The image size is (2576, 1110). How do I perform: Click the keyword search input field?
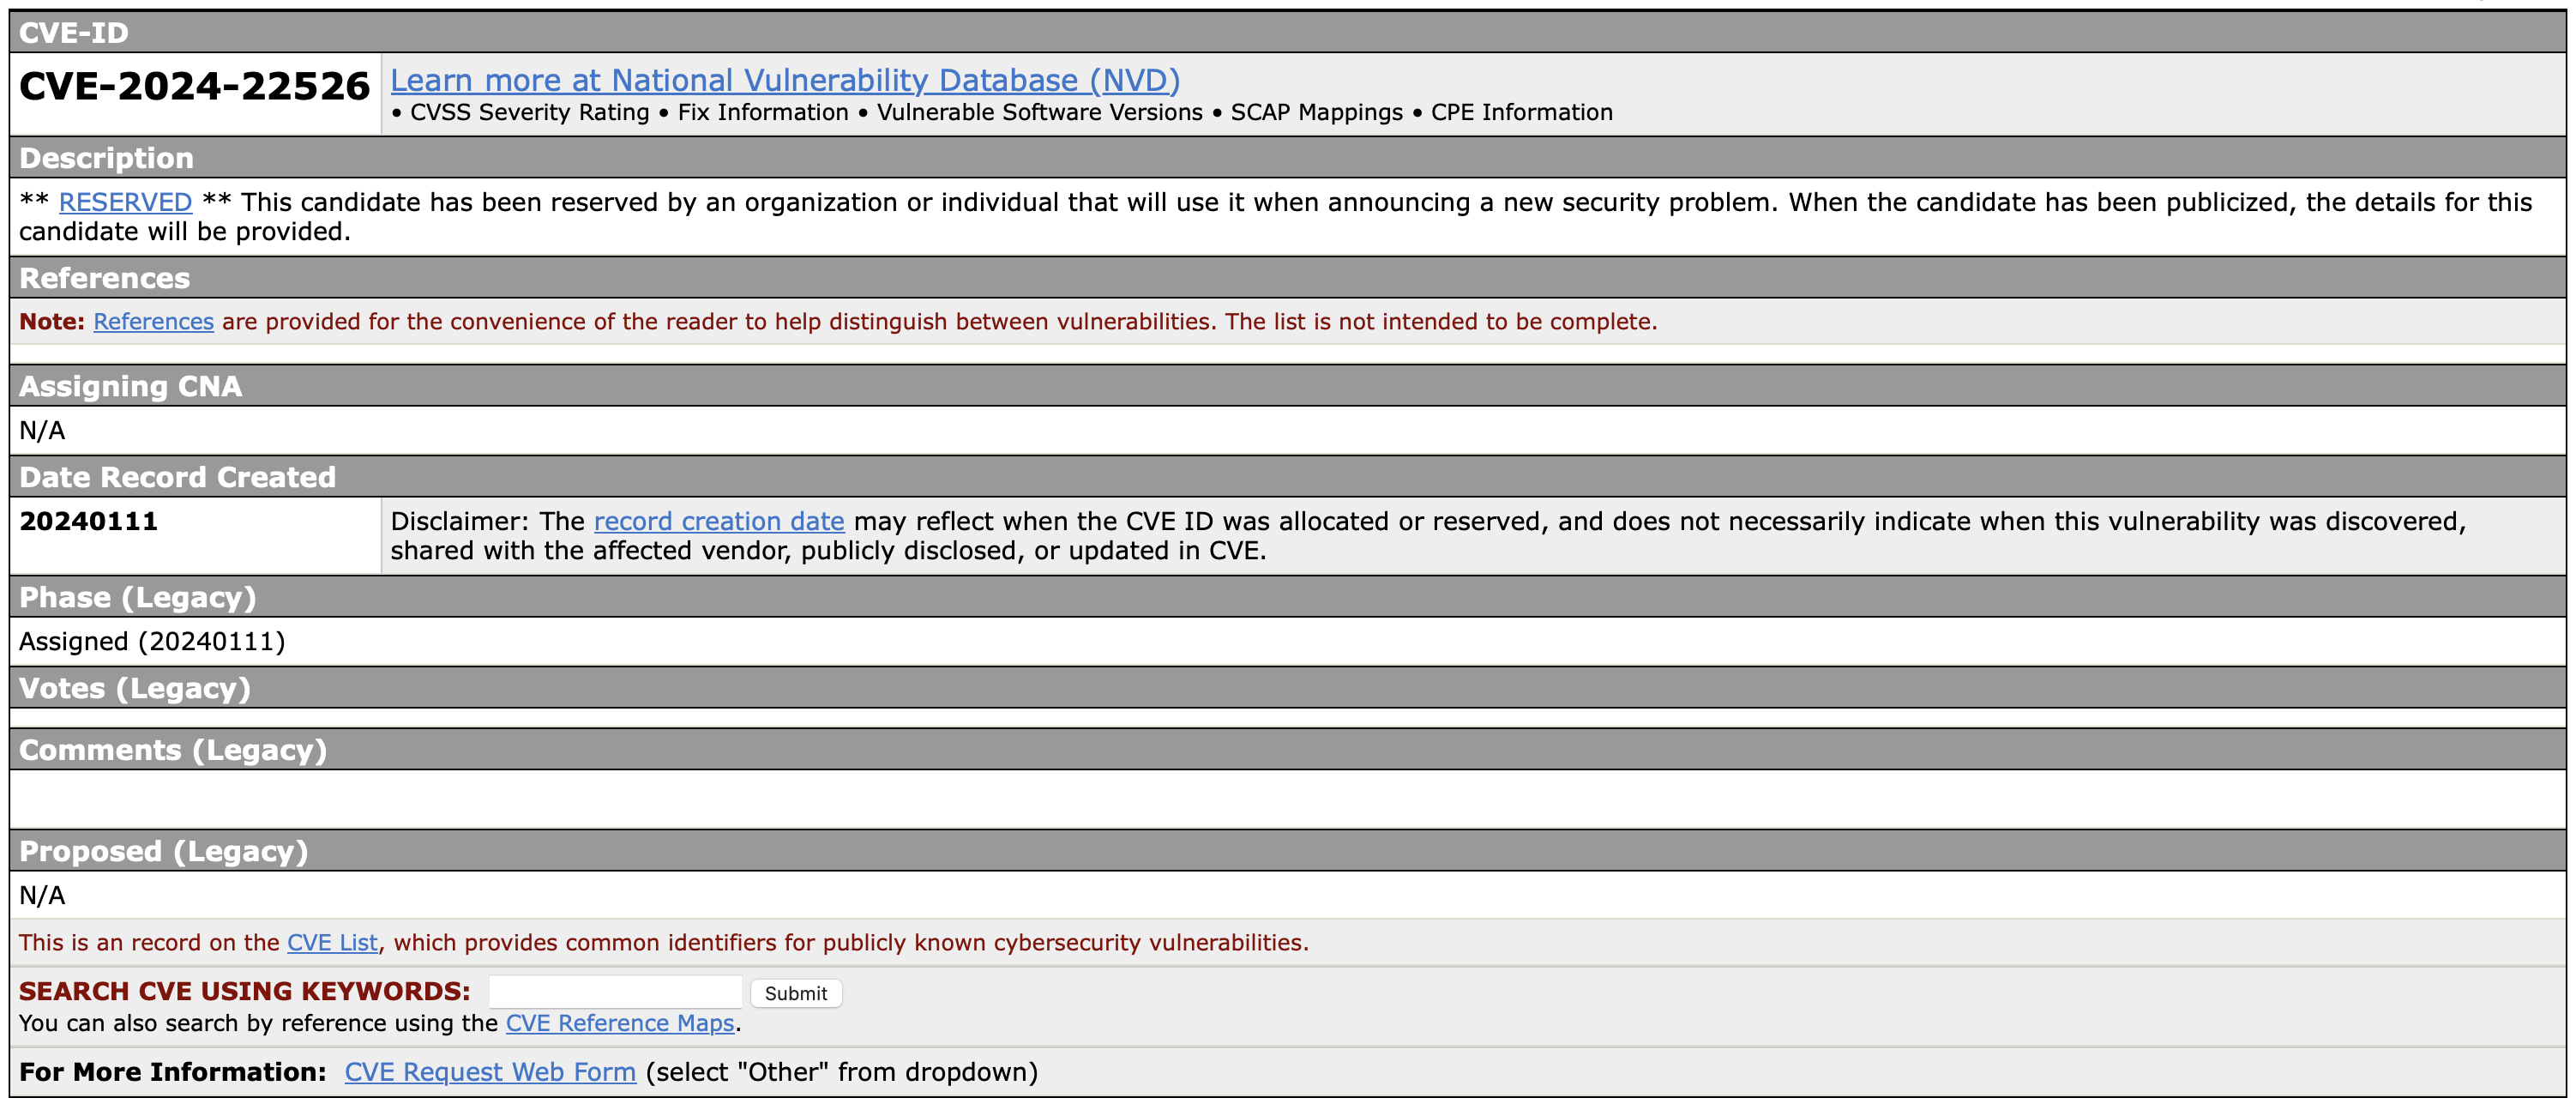(x=615, y=992)
